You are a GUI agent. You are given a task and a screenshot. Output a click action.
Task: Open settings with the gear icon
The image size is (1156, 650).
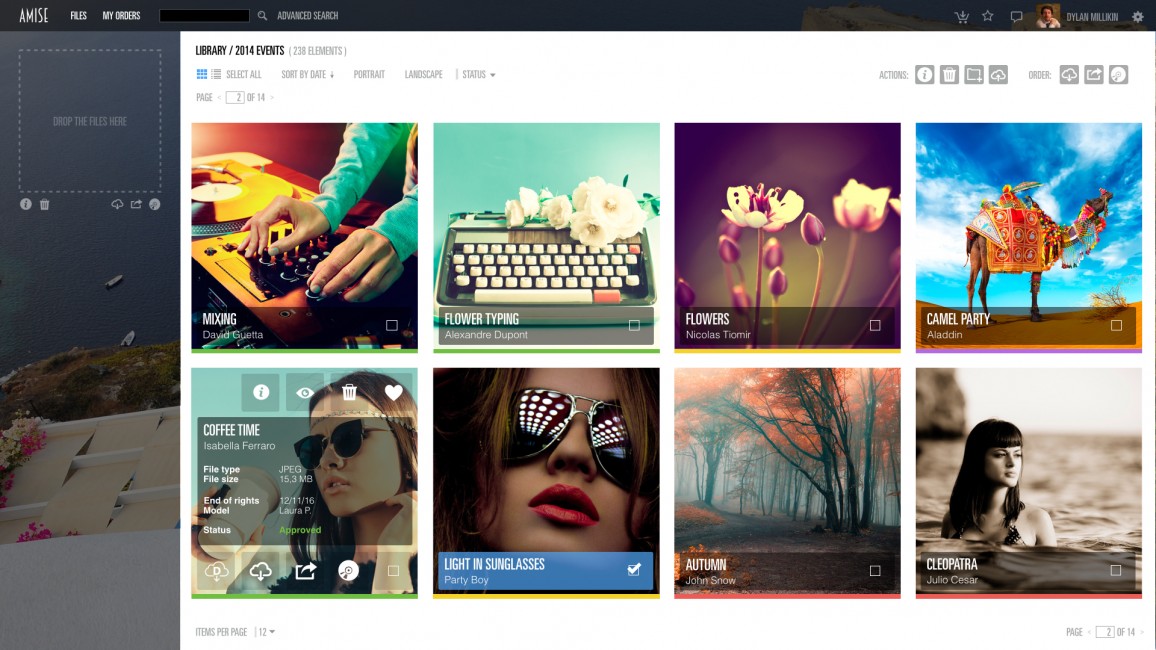[1138, 17]
